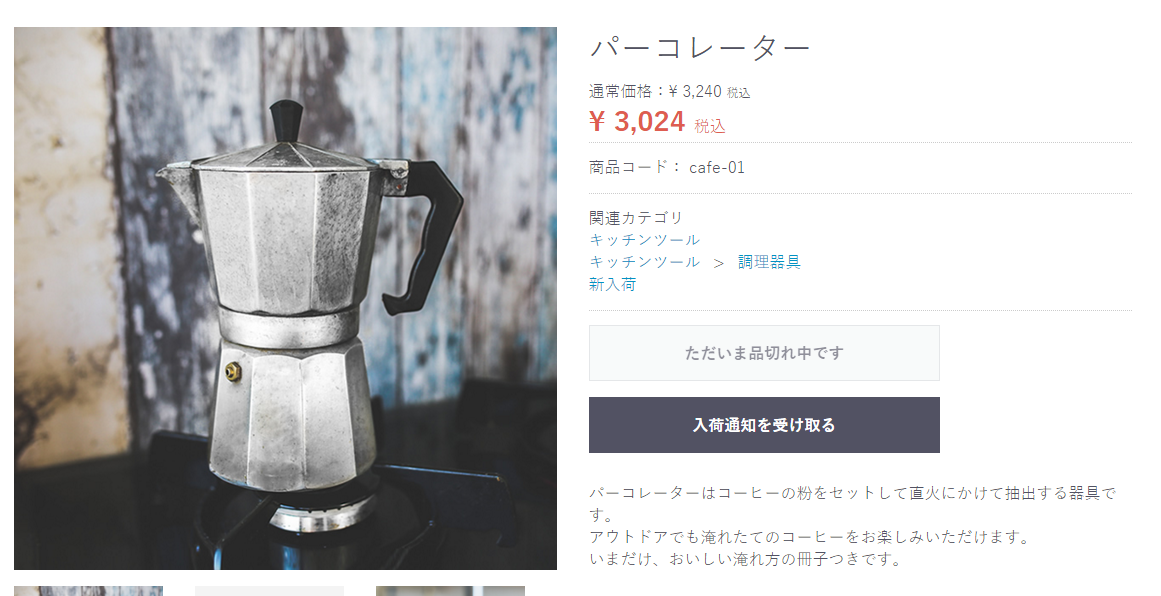Select the first thumbnail below the main photo

click(88, 591)
